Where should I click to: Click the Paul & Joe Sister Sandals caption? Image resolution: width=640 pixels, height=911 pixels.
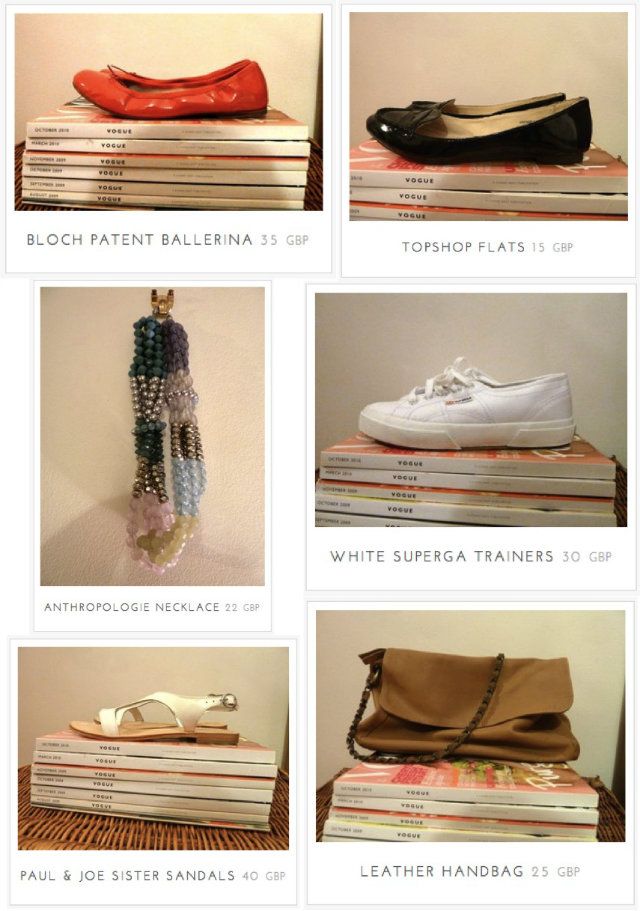pyautogui.click(x=127, y=876)
